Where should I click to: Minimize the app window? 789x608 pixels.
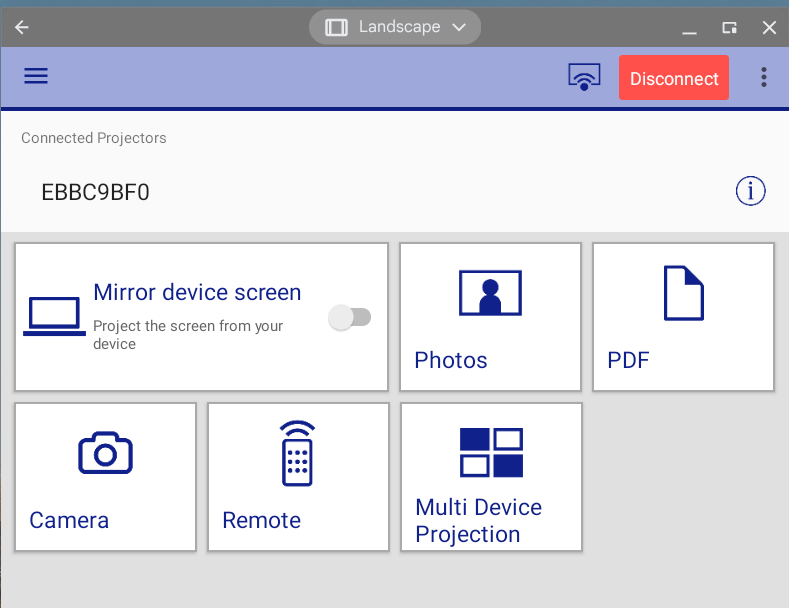pos(691,27)
